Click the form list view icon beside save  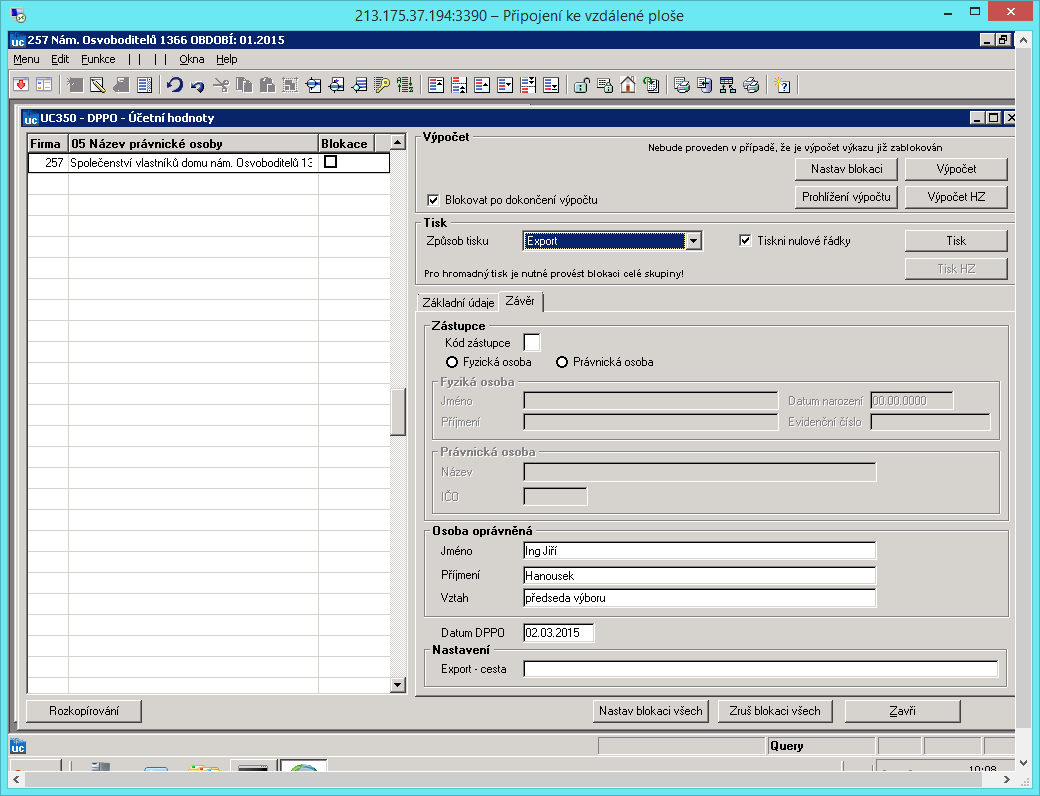pos(44,85)
